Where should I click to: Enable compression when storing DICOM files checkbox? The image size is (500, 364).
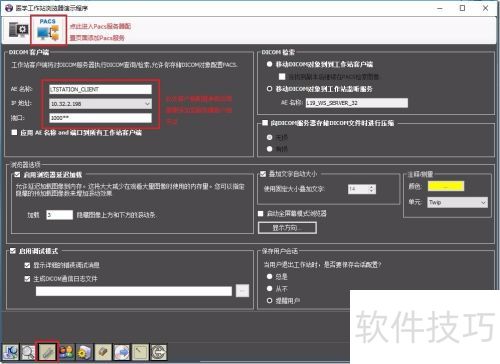point(265,123)
